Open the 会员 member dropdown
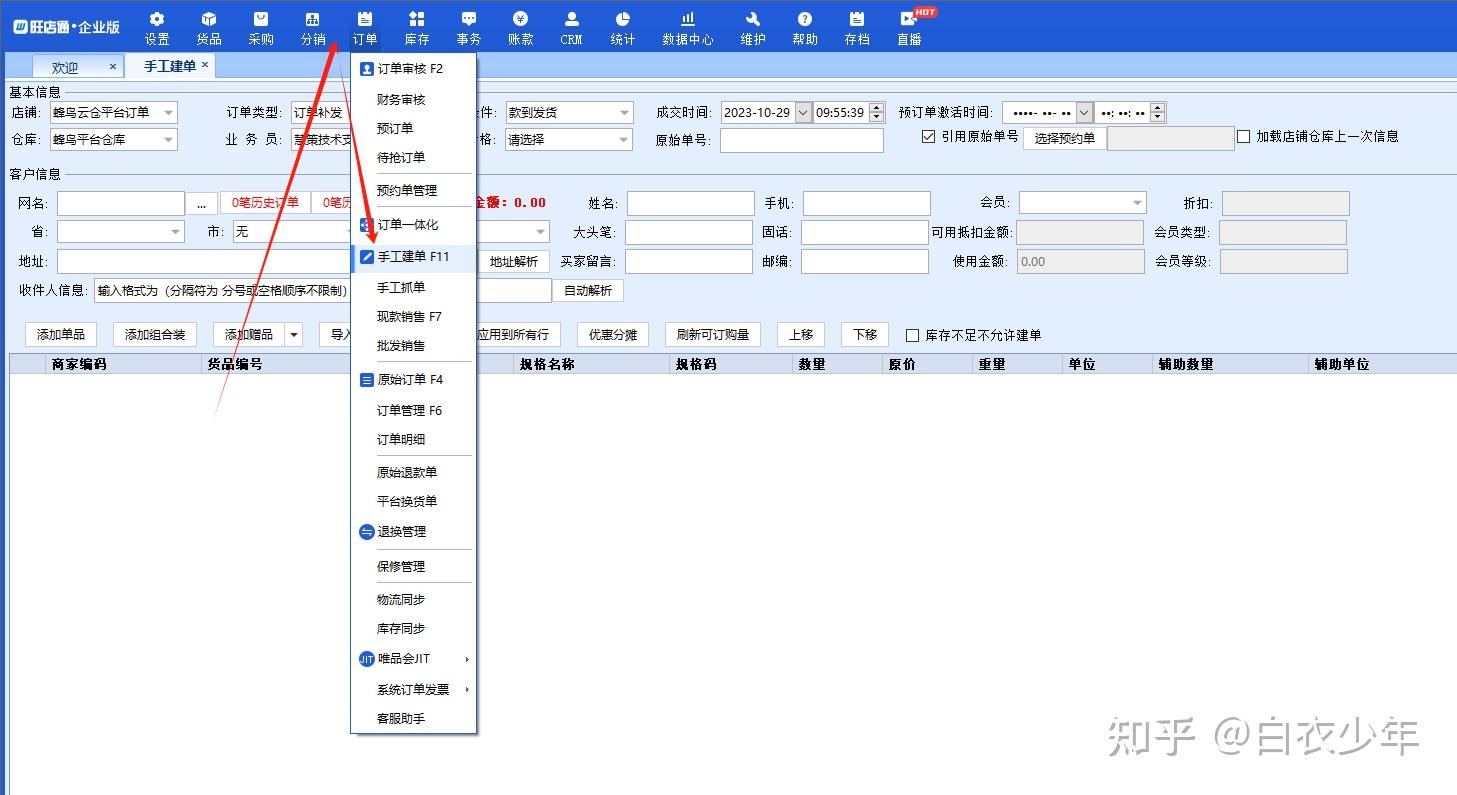 (x=1137, y=203)
